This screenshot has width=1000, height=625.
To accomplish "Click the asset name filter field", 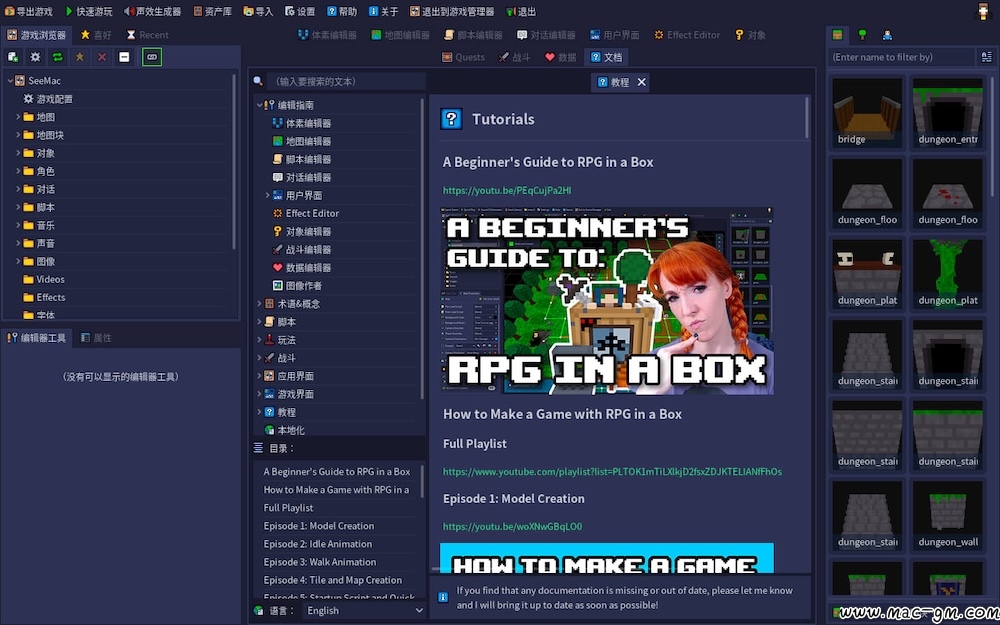I will pos(901,57).
